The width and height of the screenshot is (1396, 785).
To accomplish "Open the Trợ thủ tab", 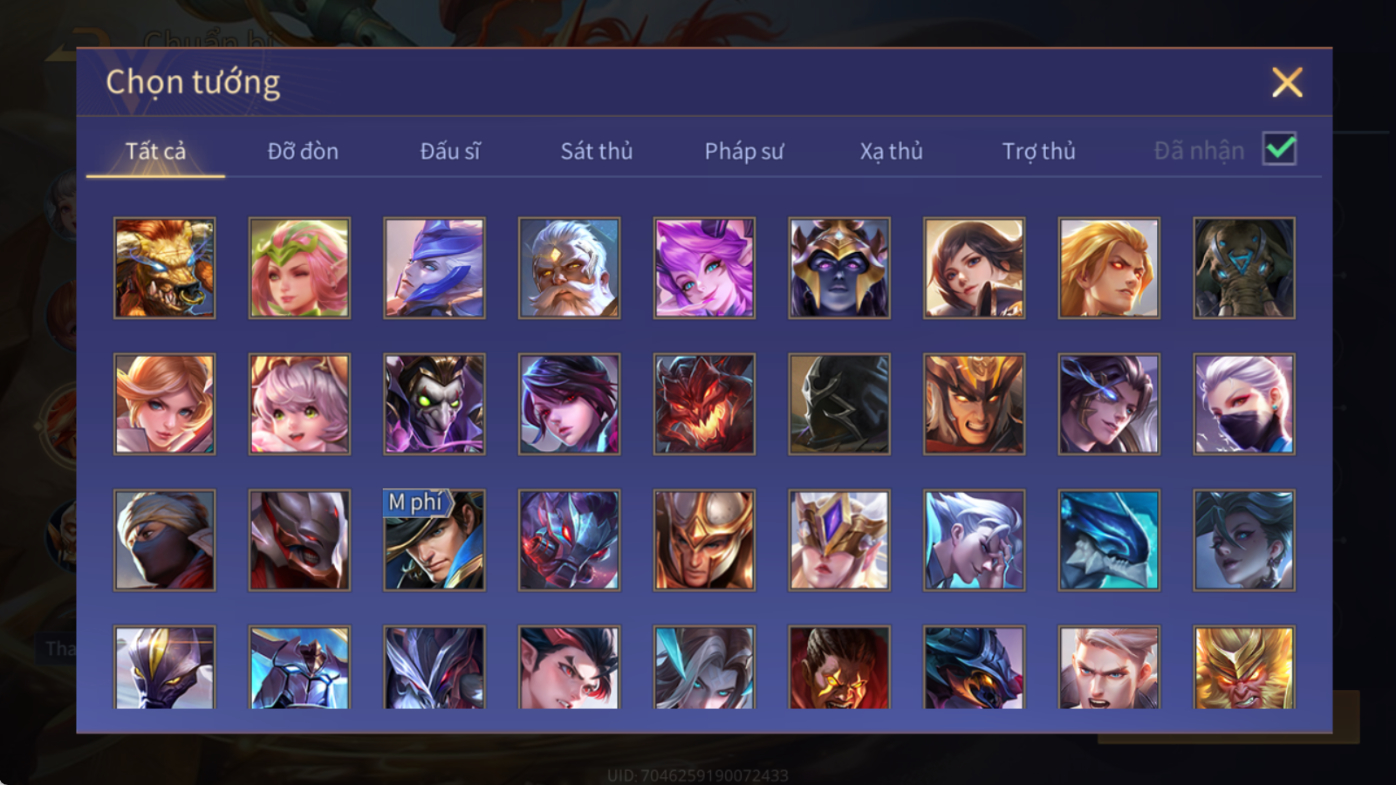I will [x=1039, y=151].
